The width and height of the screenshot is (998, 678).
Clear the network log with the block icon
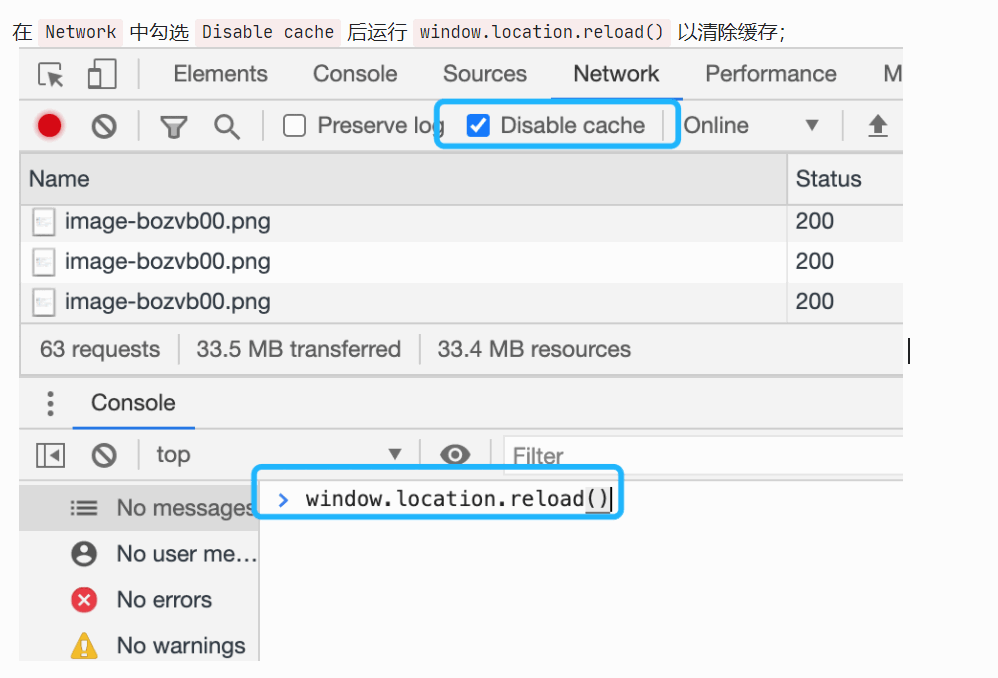pyautogui.click(x=104, y=126)
